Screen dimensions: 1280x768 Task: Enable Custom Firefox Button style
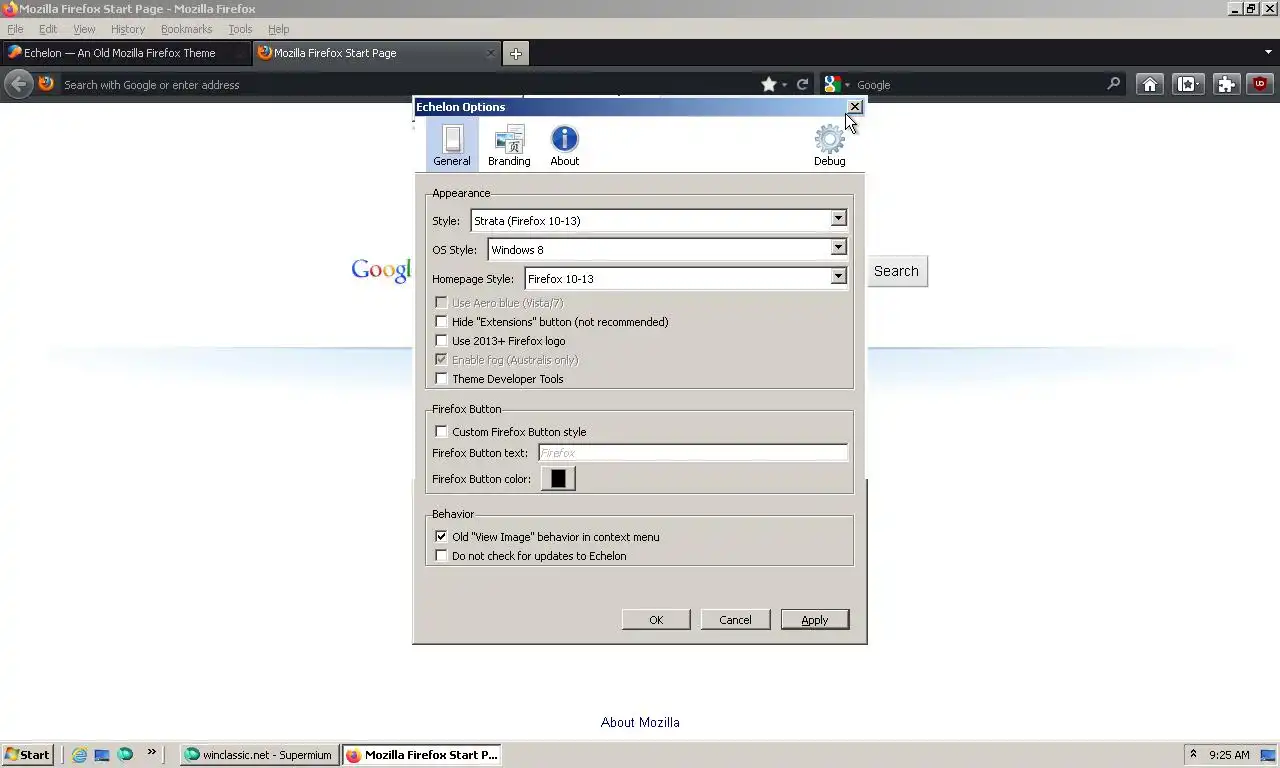pyautogui.click(x=441, y=432)
